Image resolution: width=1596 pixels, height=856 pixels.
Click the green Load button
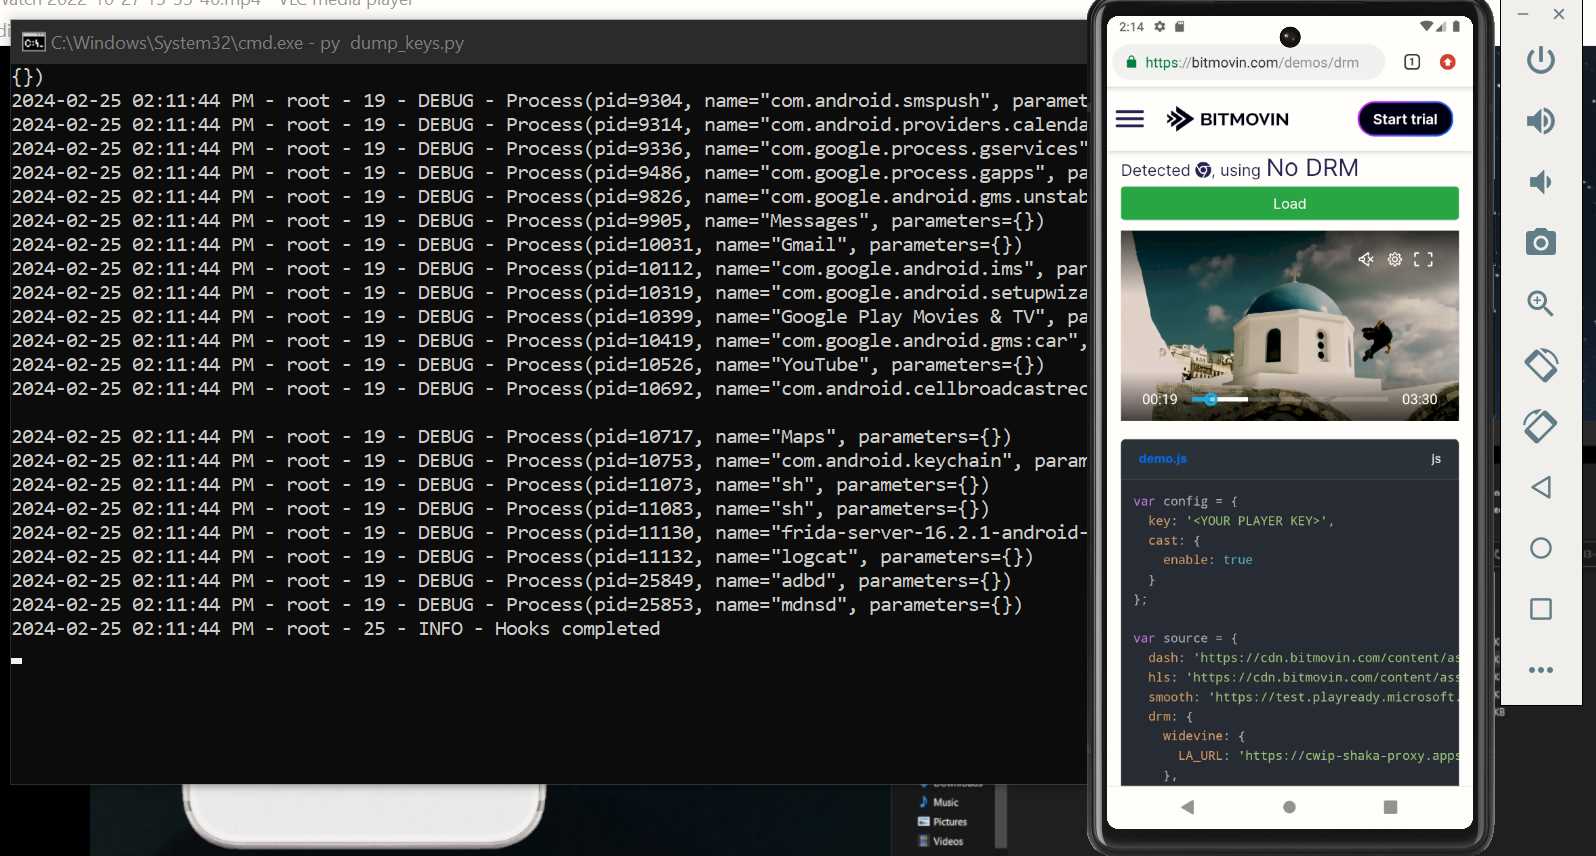click(1290, 203)
